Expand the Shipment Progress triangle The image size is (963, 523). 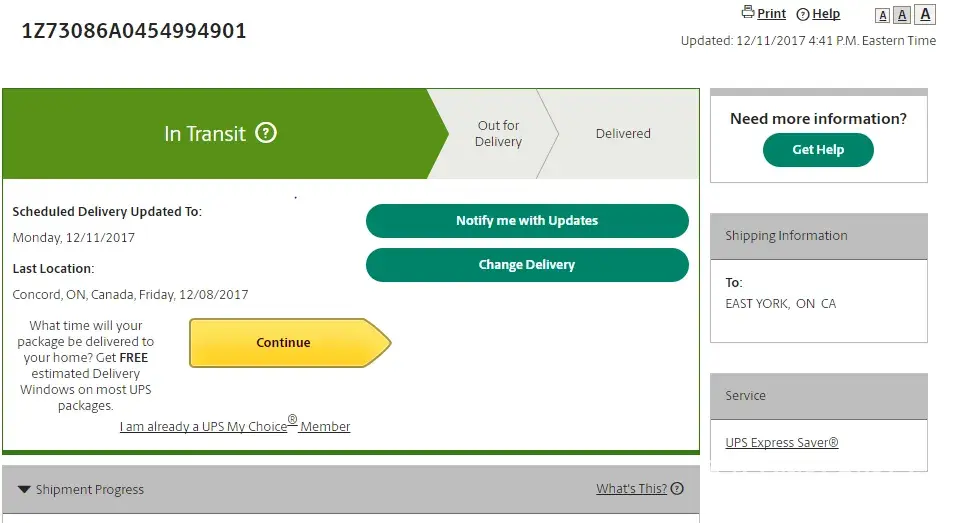coord(24,490)
